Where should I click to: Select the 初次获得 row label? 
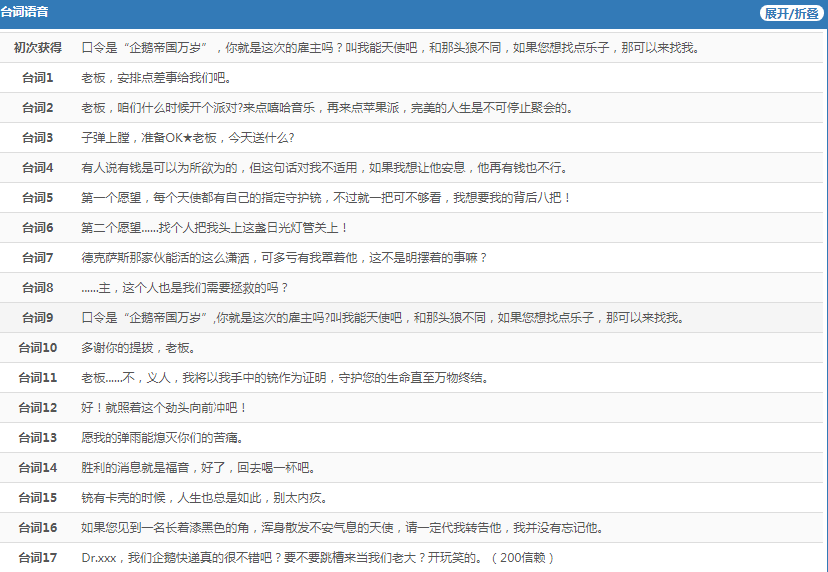pyautogui.click(x=37, y=48)
